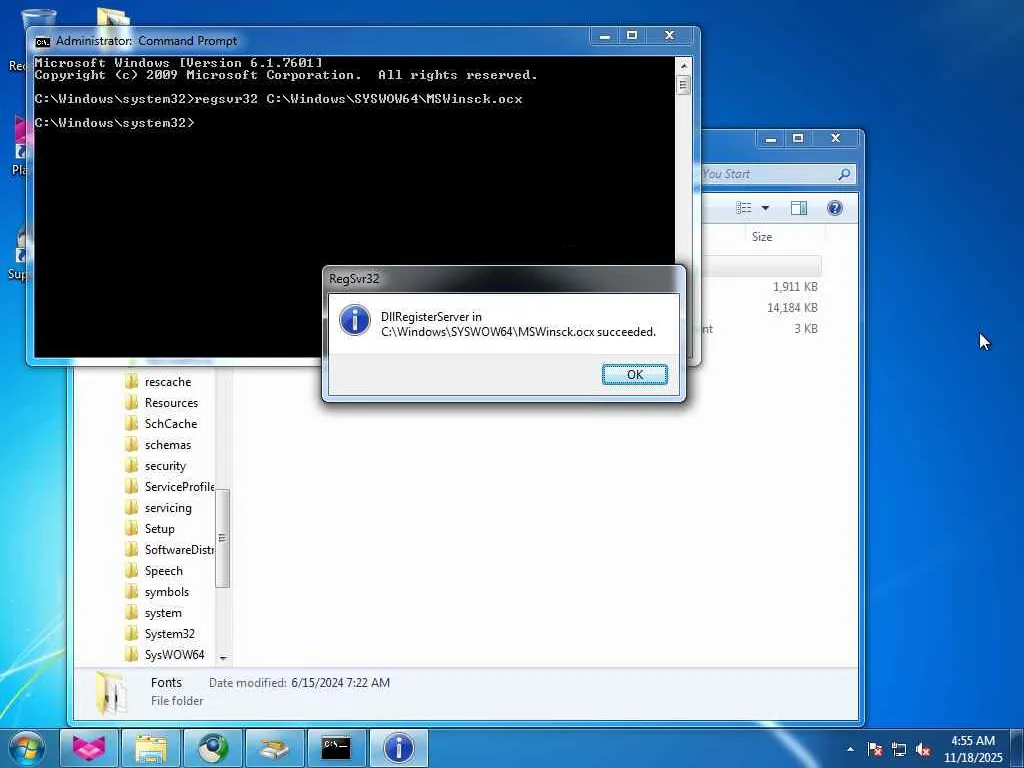Viewport: 1024px width, 768px height.
Task: Open the network tray icon
Action: click(899, 749)
